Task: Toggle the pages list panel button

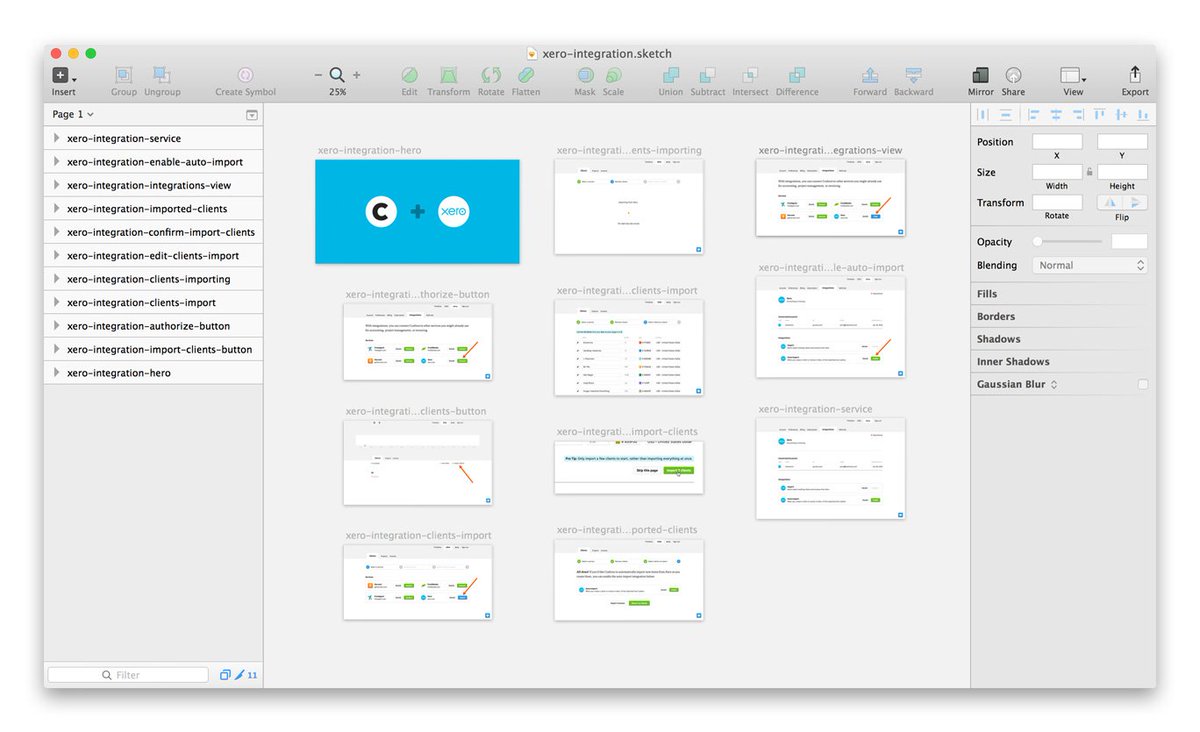Action: 252,115
